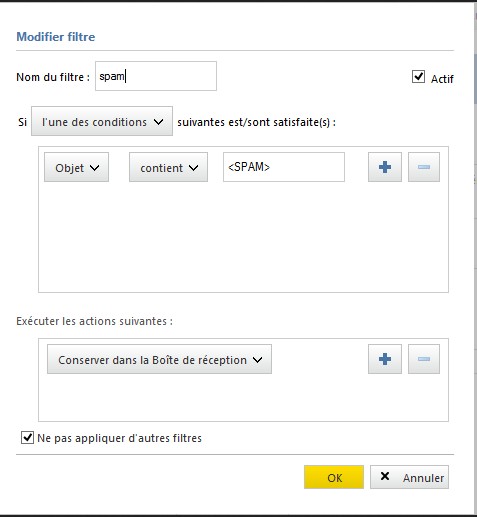Click the X icon on the Annuler button
Image resolution: width=477 pixels, height=517 pixels.
pos(385,476)
